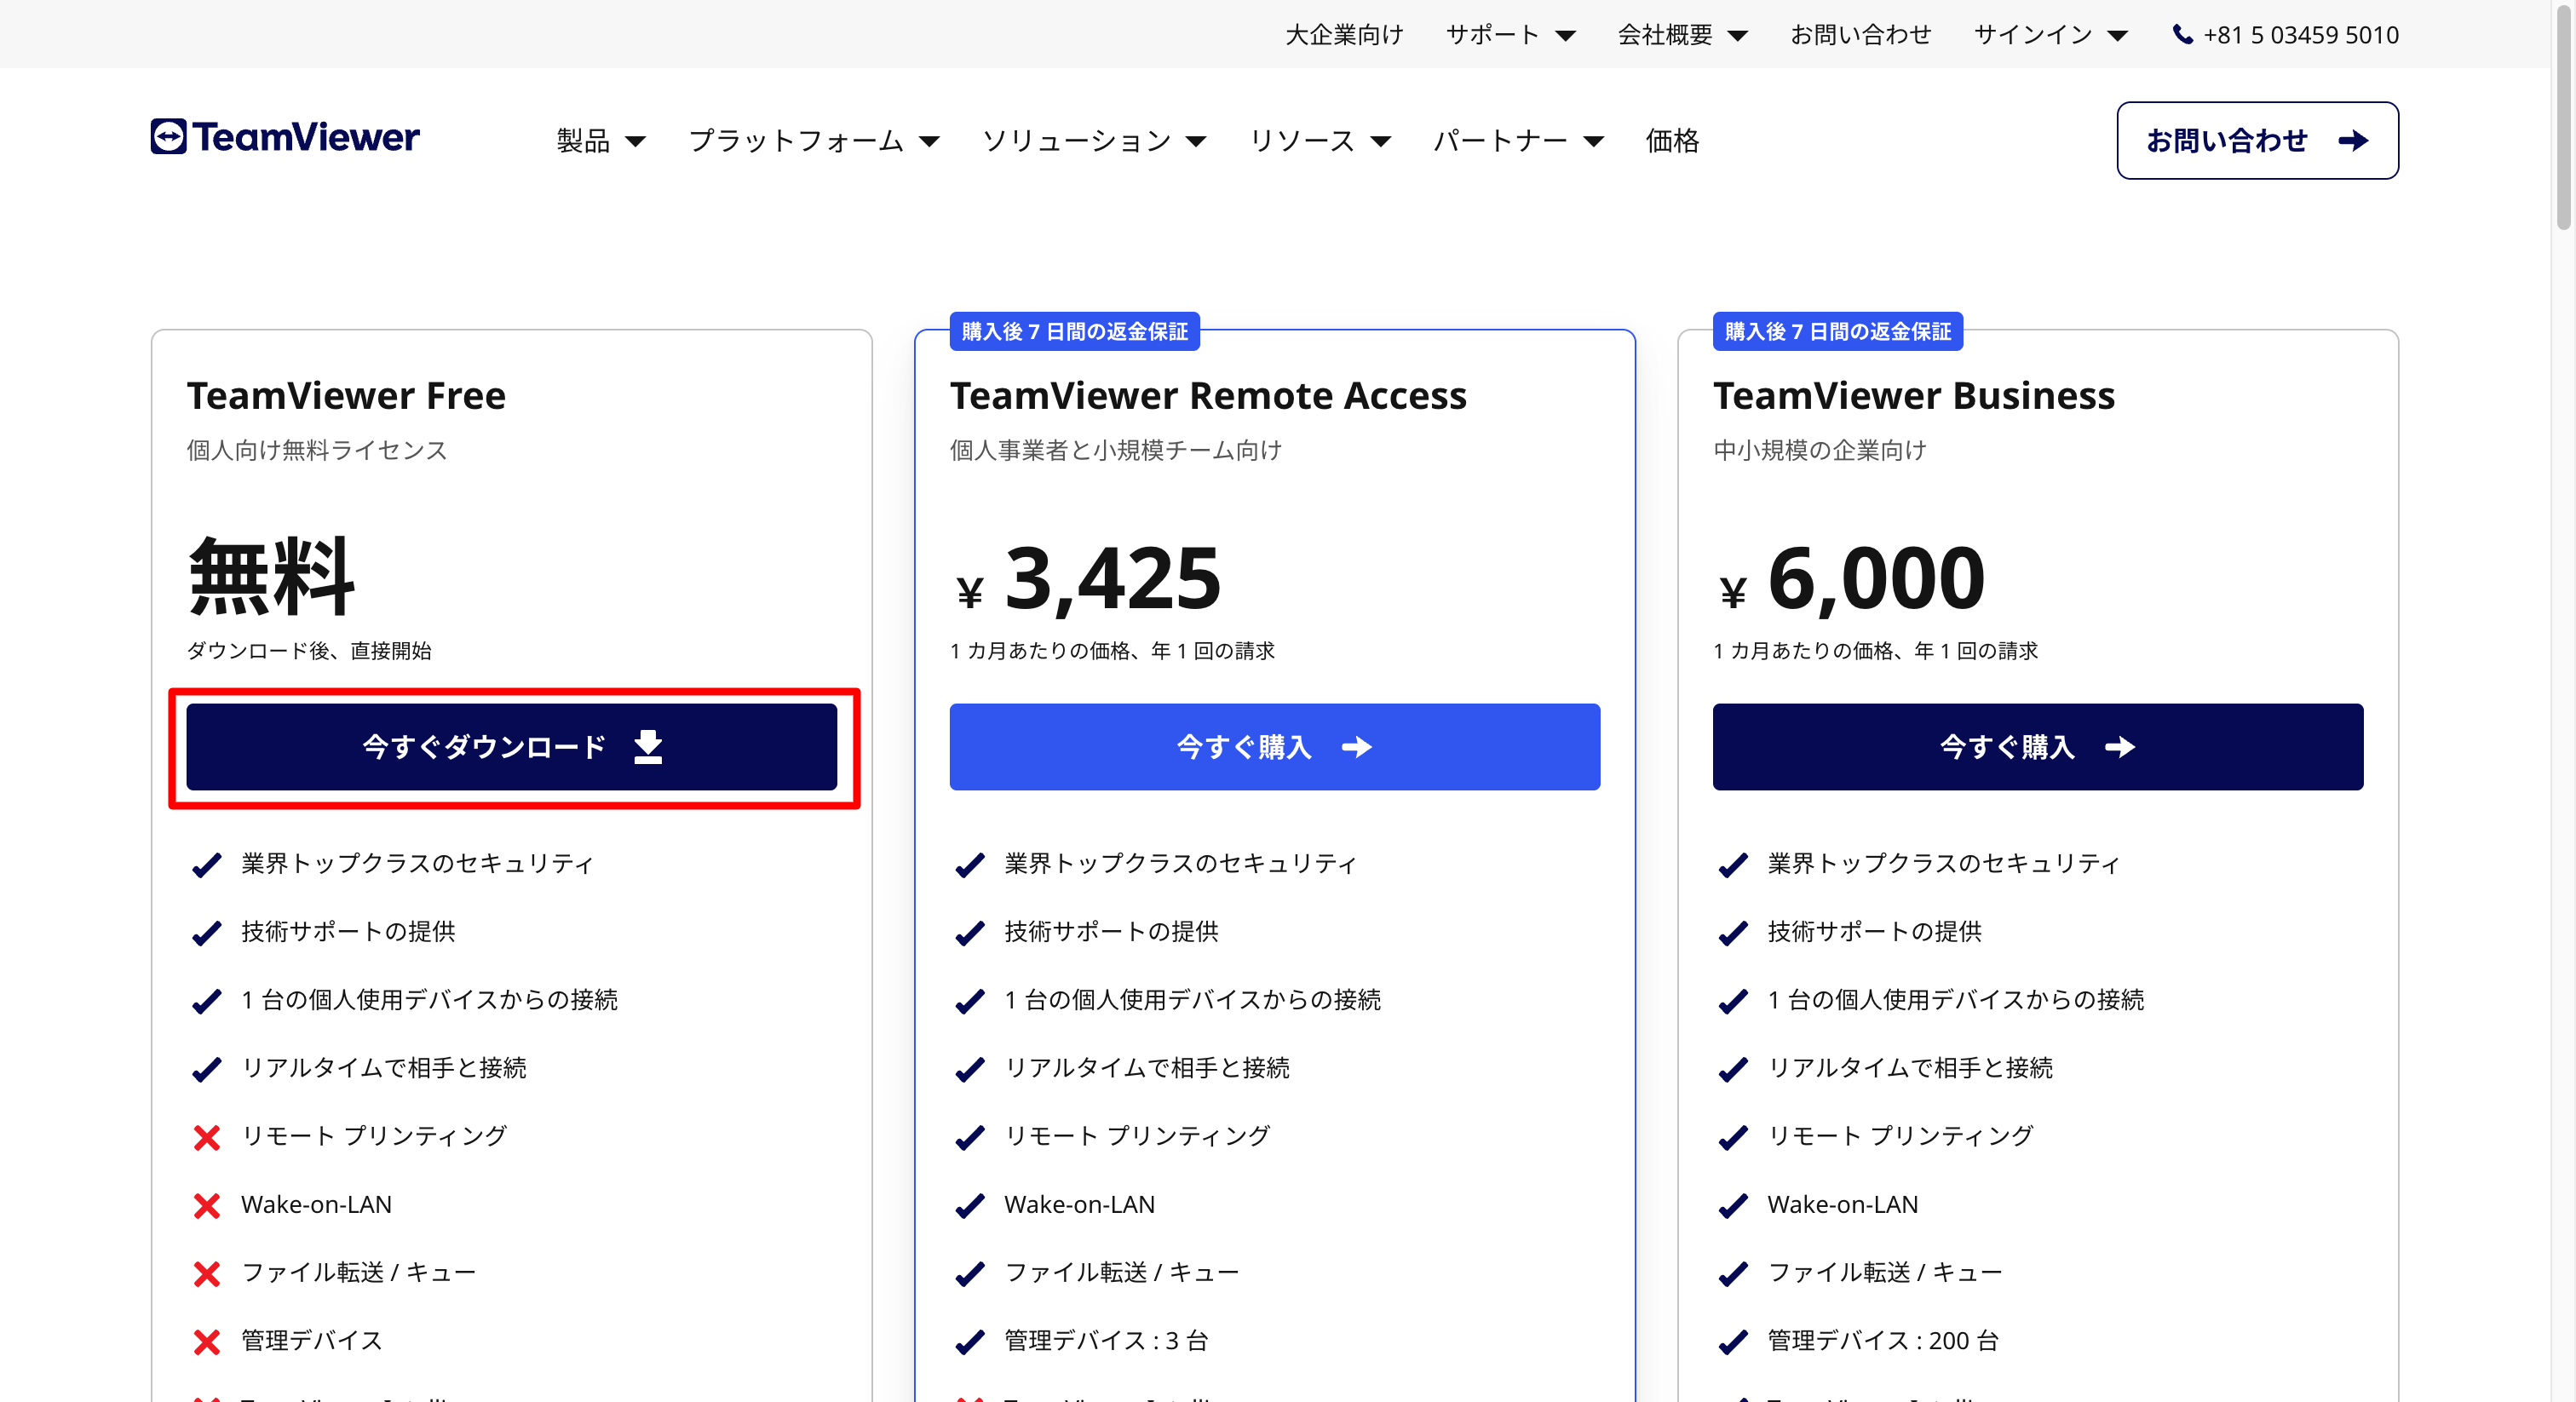This screenshot has width=2576, height=1402.
Task: Click red X beside ファイル転送 / キュー in Free plan
Action: [x=207, y=1274]
